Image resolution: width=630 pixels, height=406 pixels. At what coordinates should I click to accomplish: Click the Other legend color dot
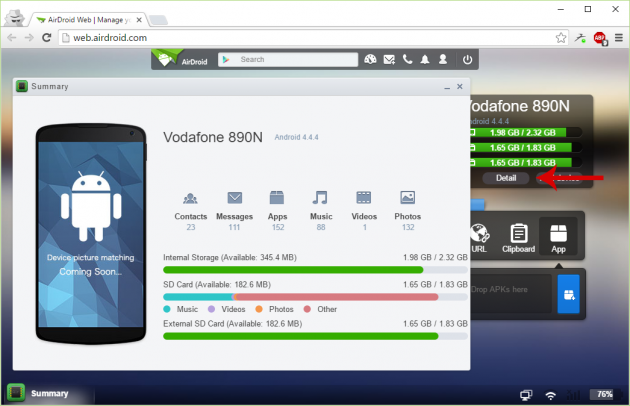307,309
